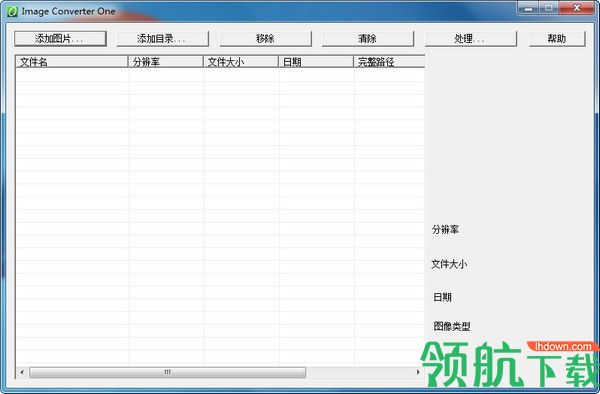The height and width of the screenshot is (394, 600).
Task: Click the 移除 button
Action: point(265,39)
